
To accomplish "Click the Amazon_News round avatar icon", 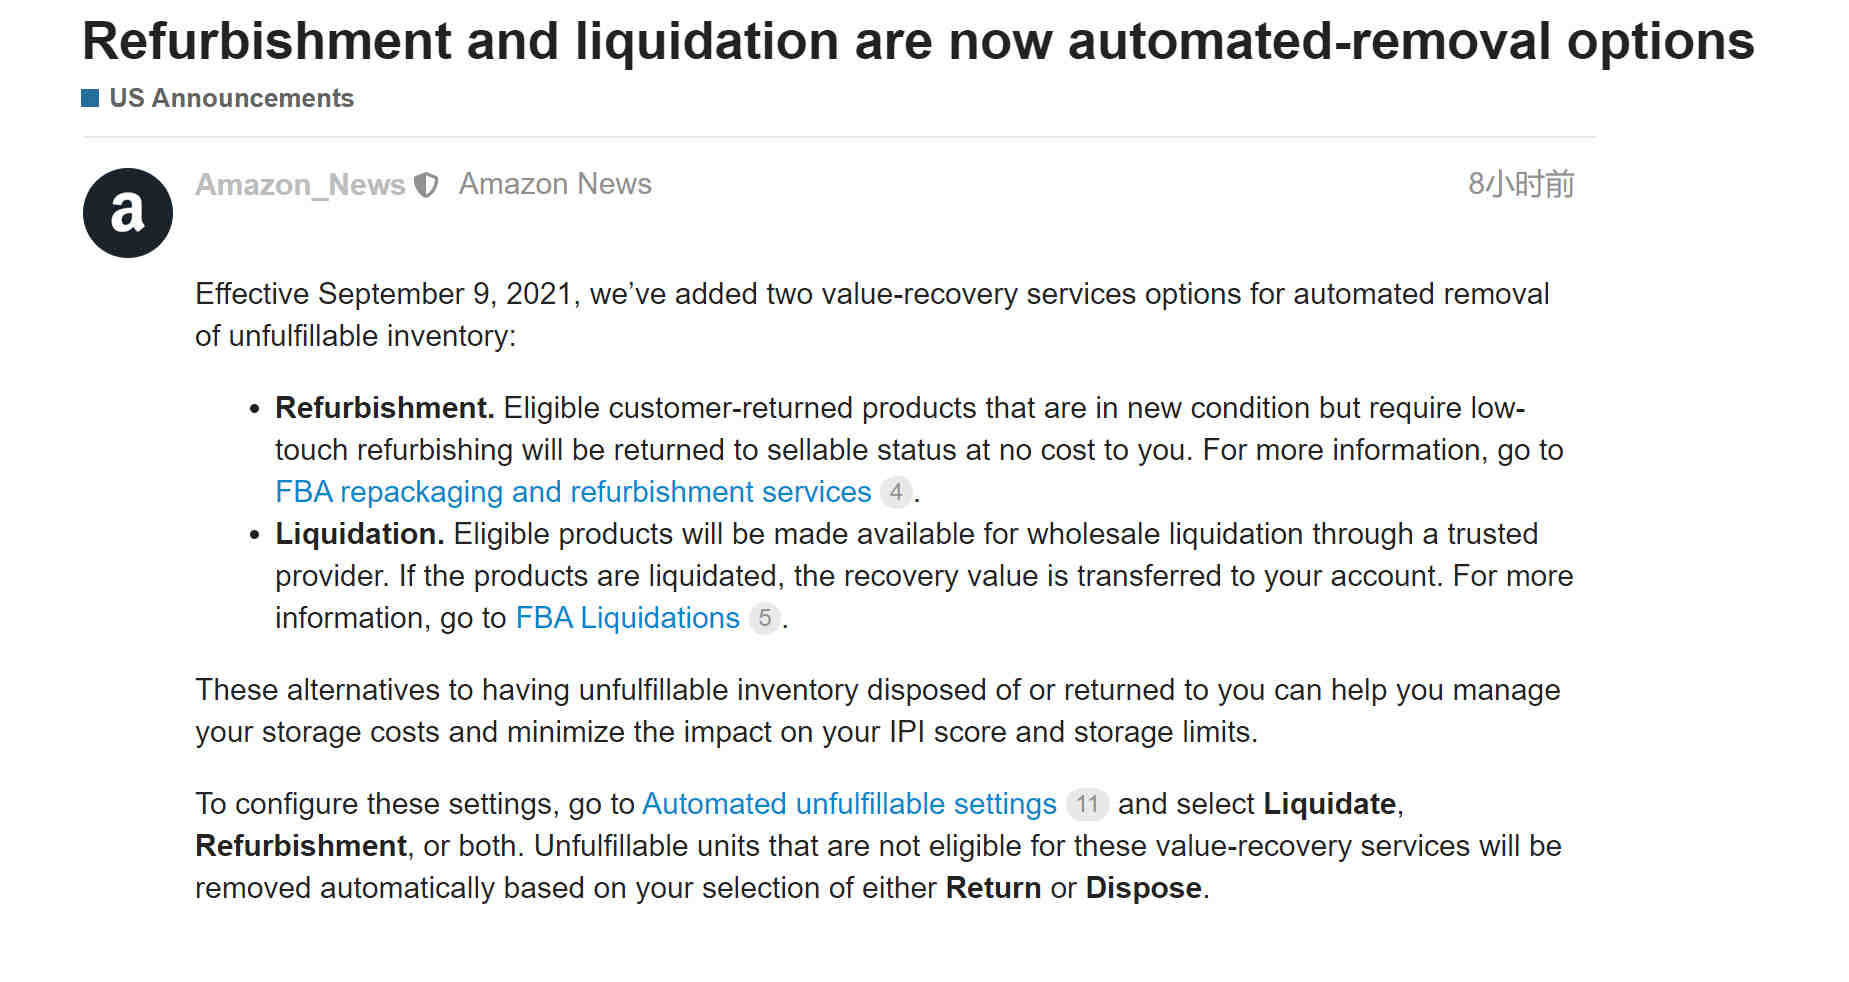I will (x=127, y=213).
